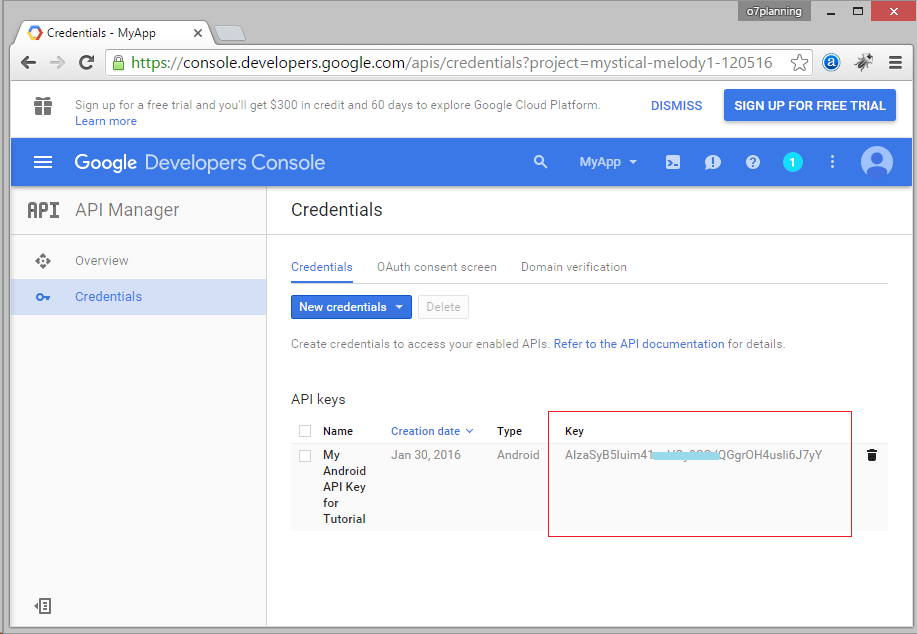Follow the Learn more link

coord(106,121)
